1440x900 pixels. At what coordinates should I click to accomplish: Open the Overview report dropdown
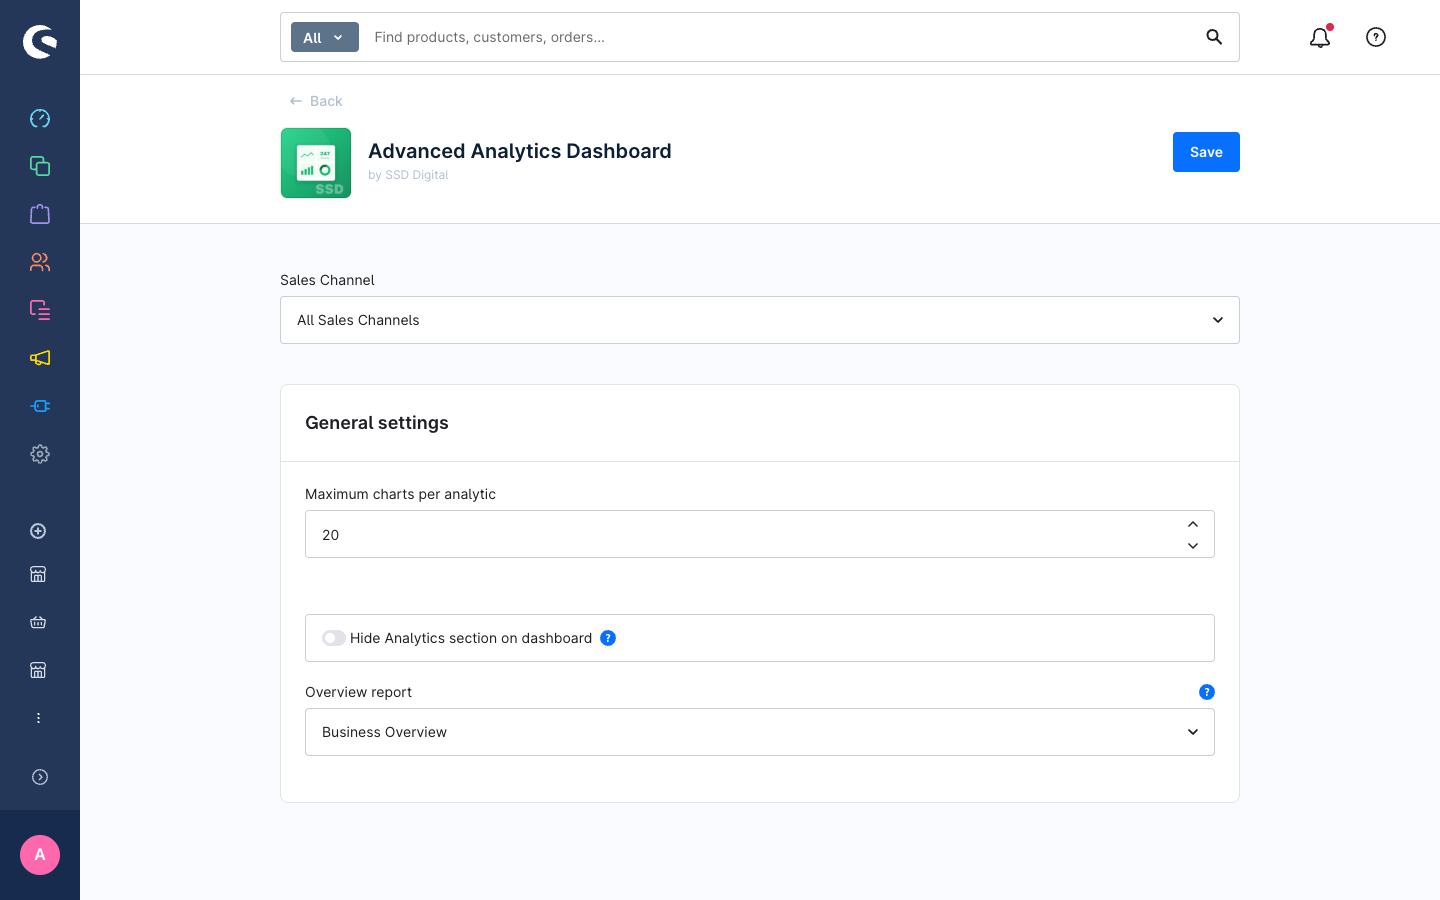(760, 732)
